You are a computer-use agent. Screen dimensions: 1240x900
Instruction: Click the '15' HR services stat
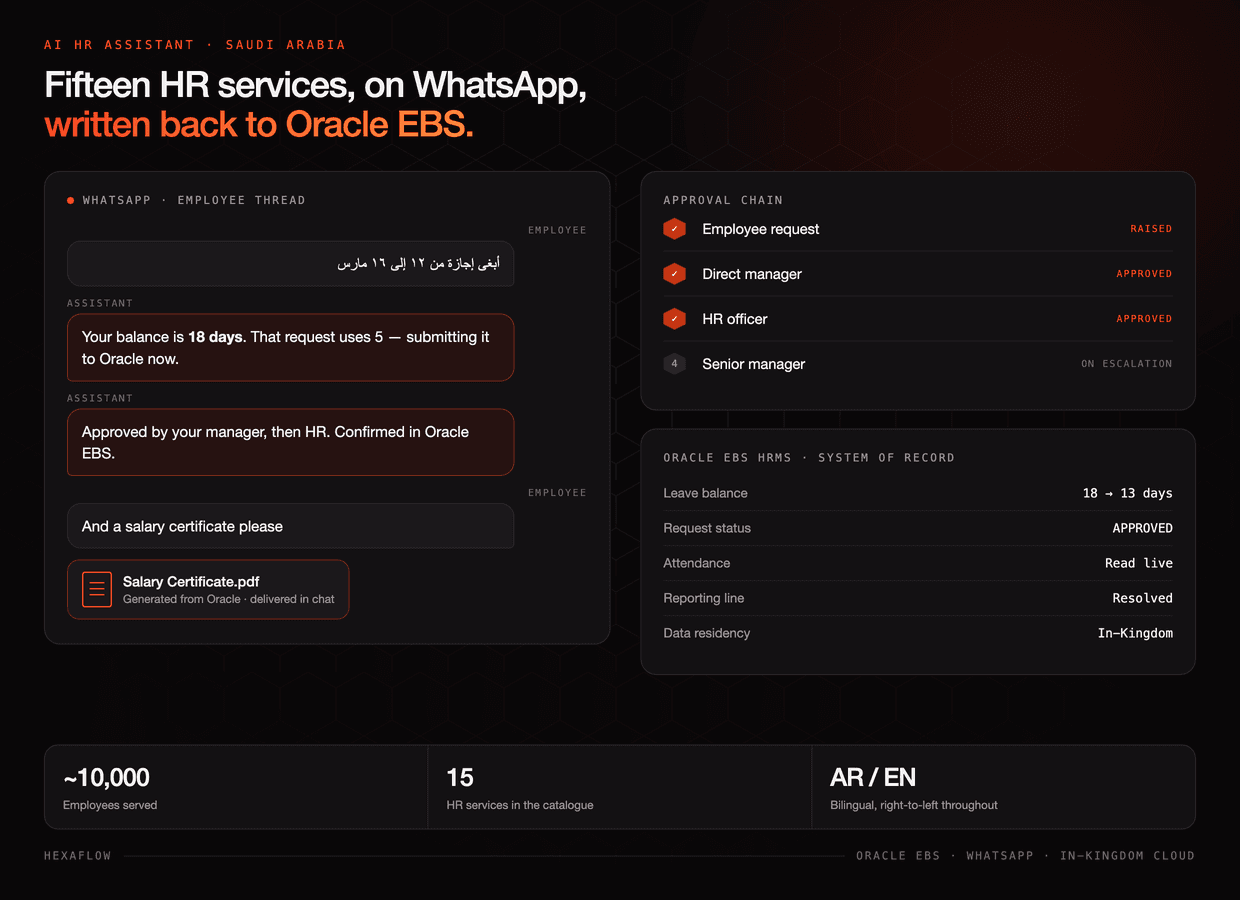point(460,777)
